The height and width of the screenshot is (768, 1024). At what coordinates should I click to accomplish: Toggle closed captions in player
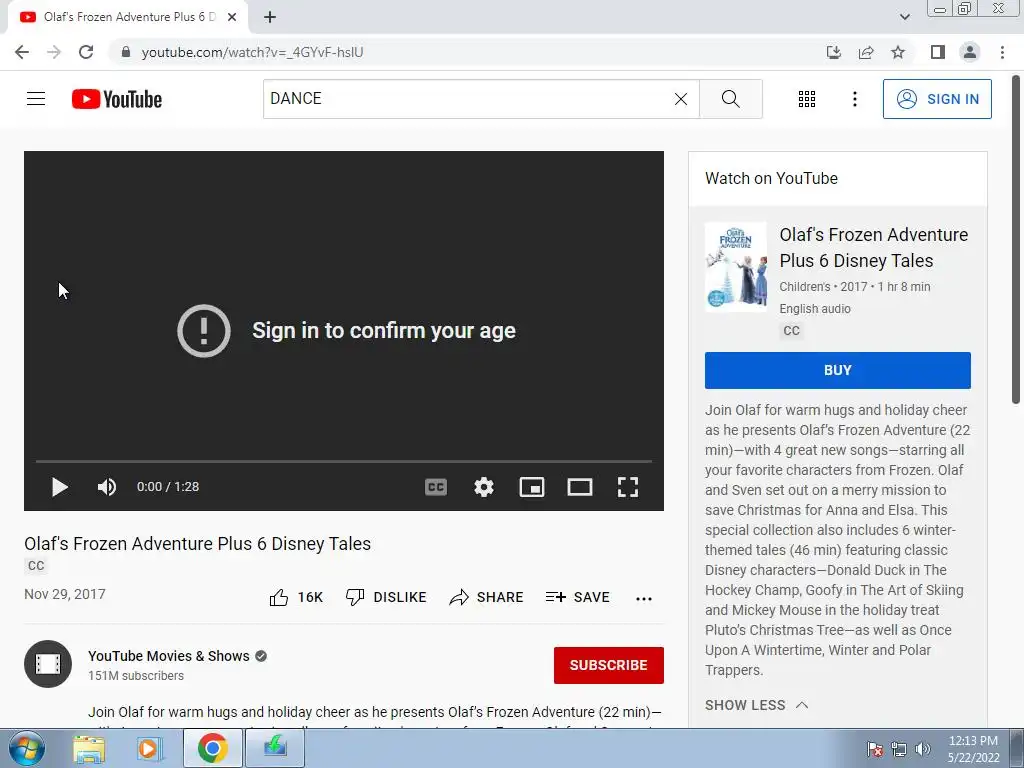point(436,487)
